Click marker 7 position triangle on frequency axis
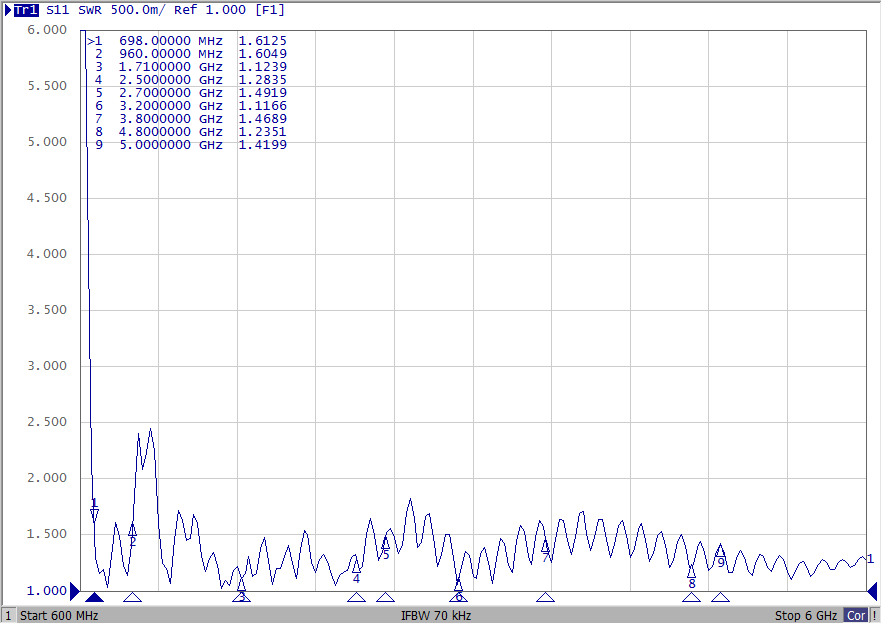Image resolution: width=881 pixels, height=623 pixels. pos(546,597)
